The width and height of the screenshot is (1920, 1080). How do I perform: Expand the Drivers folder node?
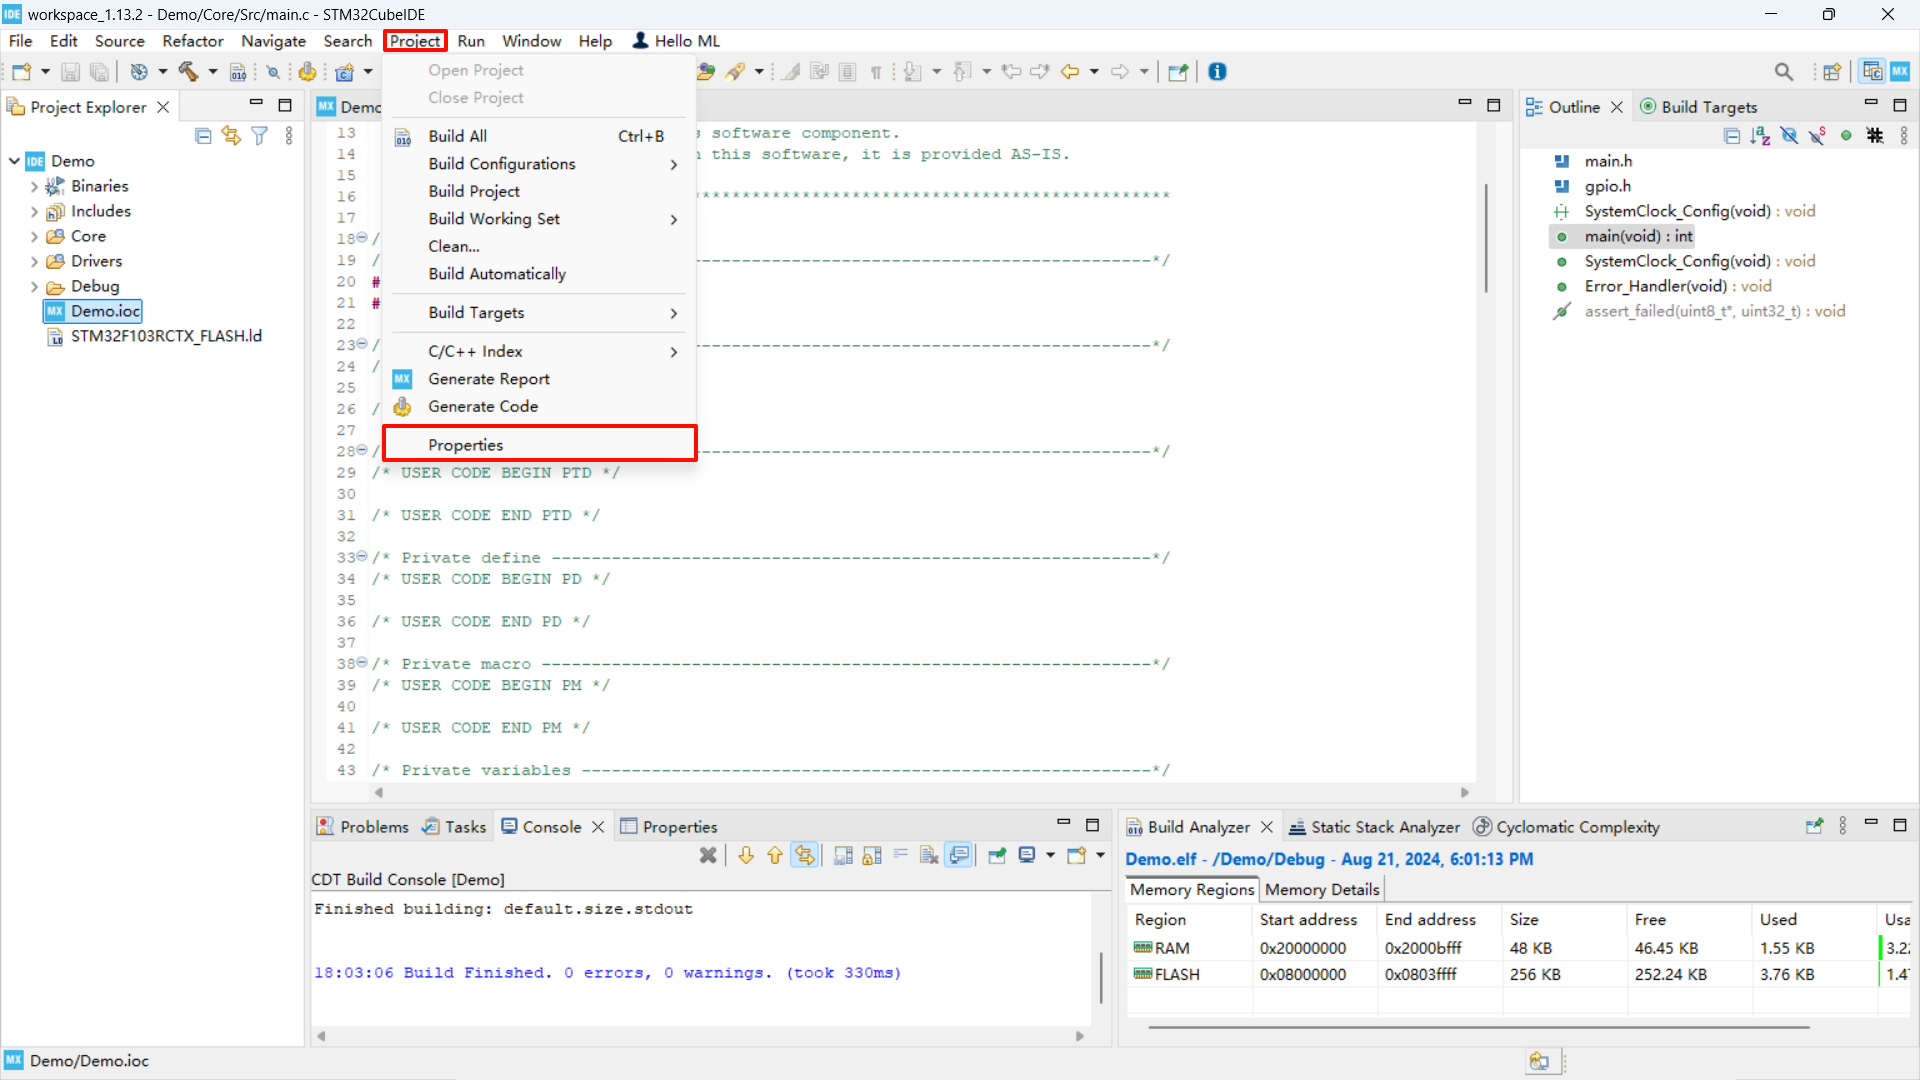[x=34, y=262]
